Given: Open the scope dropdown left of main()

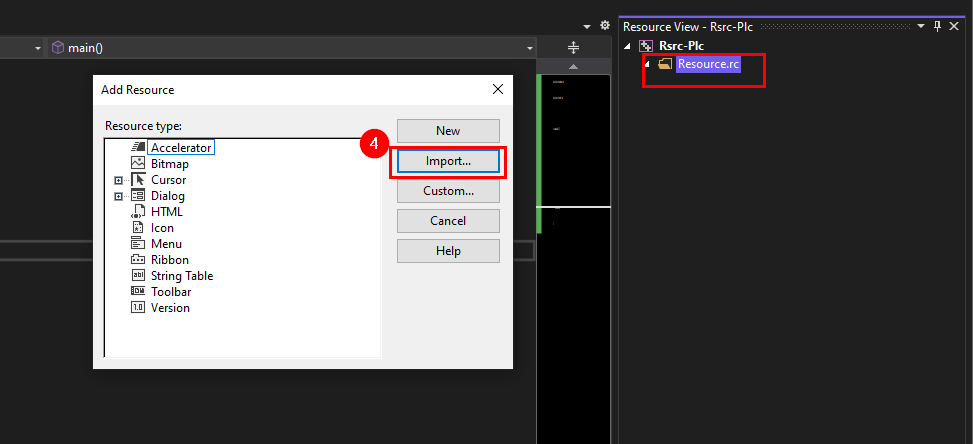Looking at the screenshot, I should tap(38, 48).
